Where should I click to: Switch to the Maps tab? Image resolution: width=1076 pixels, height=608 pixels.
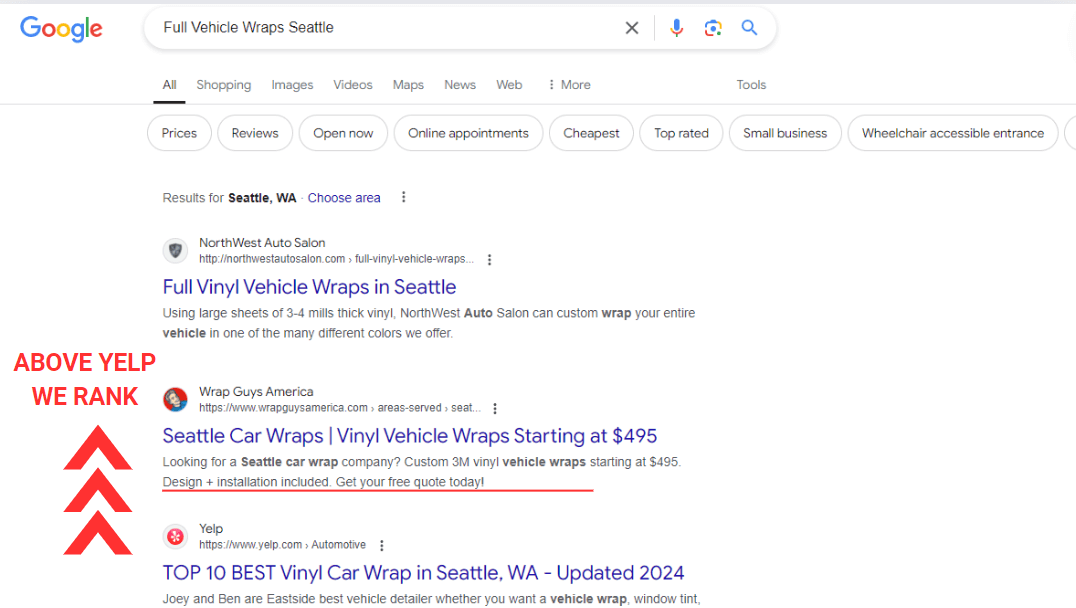click(x=408, y=85)
